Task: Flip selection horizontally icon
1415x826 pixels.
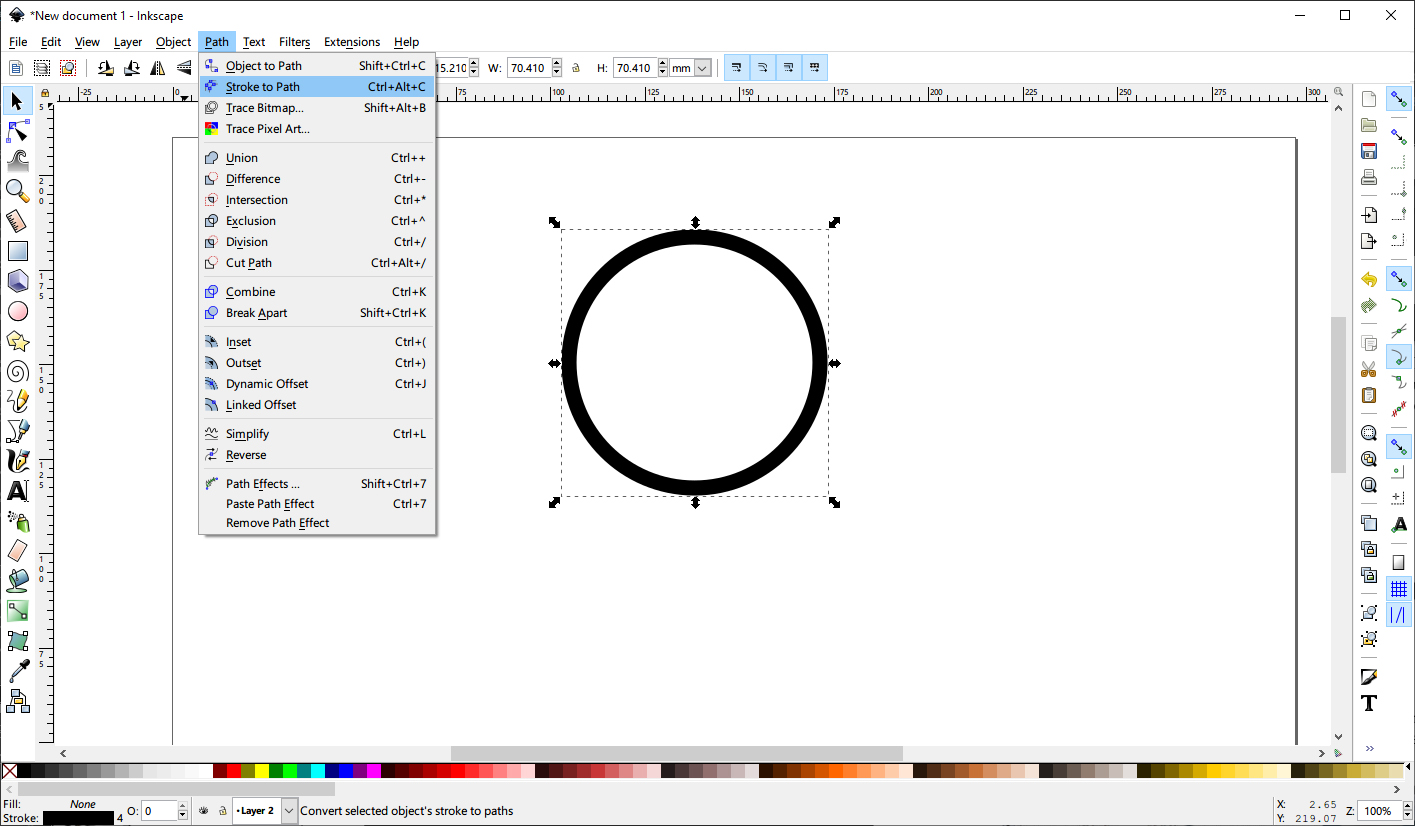Action: point(158,68)
